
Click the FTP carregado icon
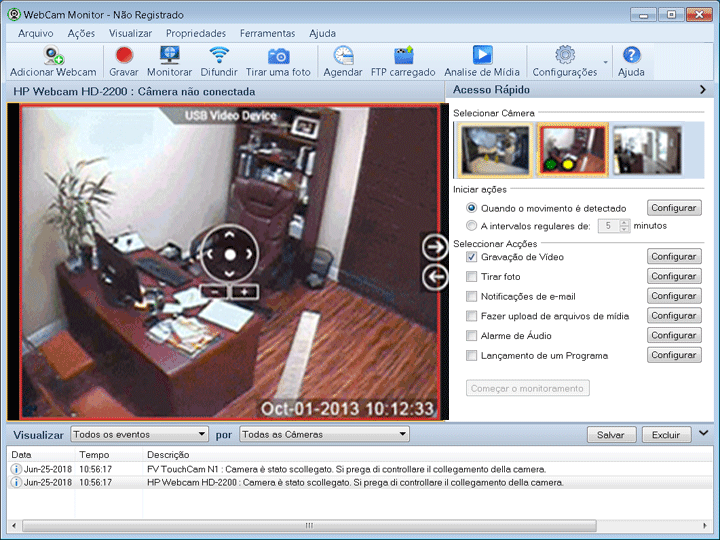click(x=403, y=56)
